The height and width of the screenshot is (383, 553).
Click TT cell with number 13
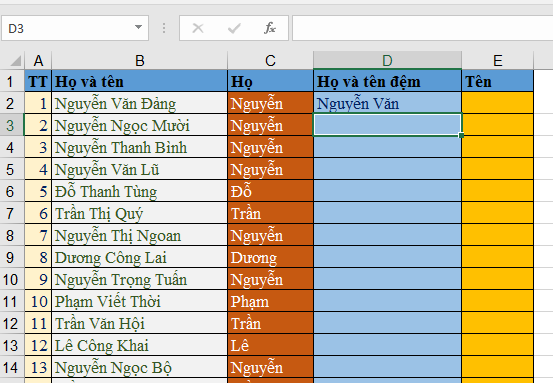click(x=38, y=367)
